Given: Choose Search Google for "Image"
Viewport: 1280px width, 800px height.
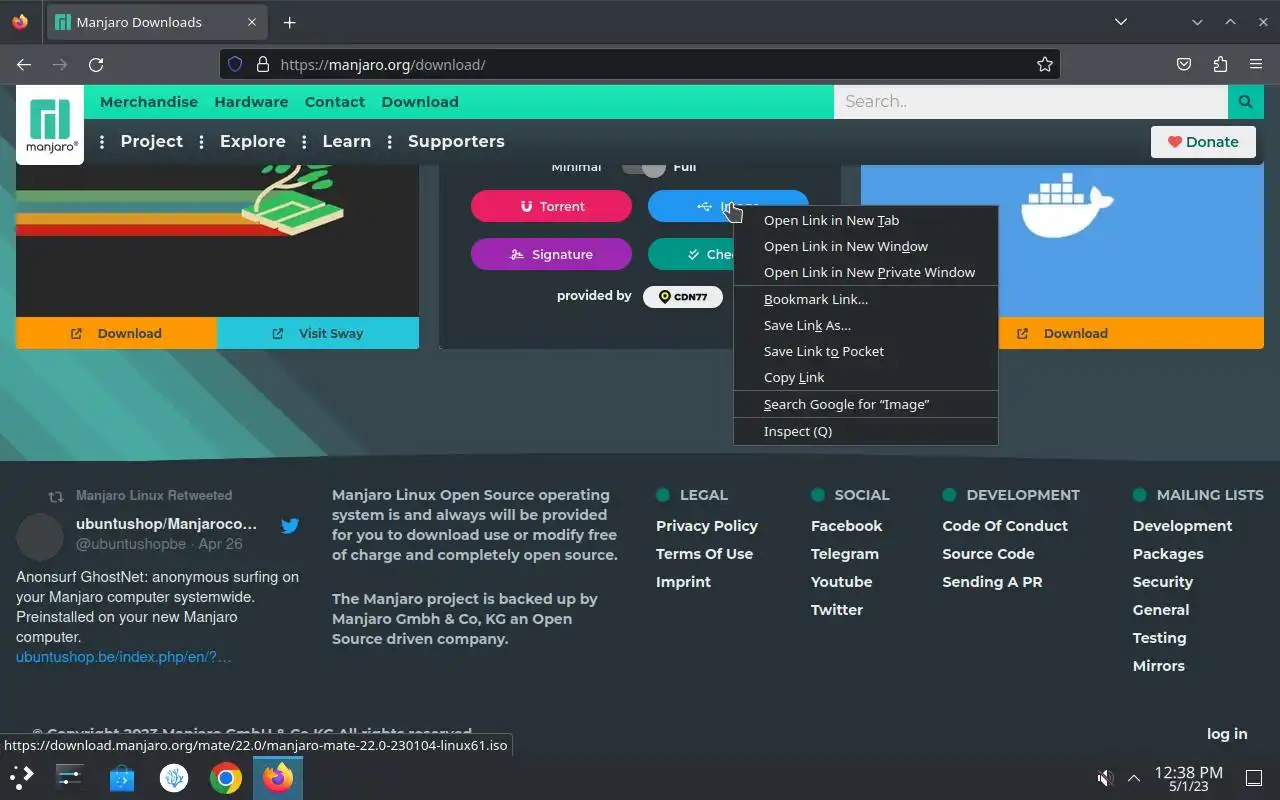Looking at the screenshot, I should click(x=866, y=404).
